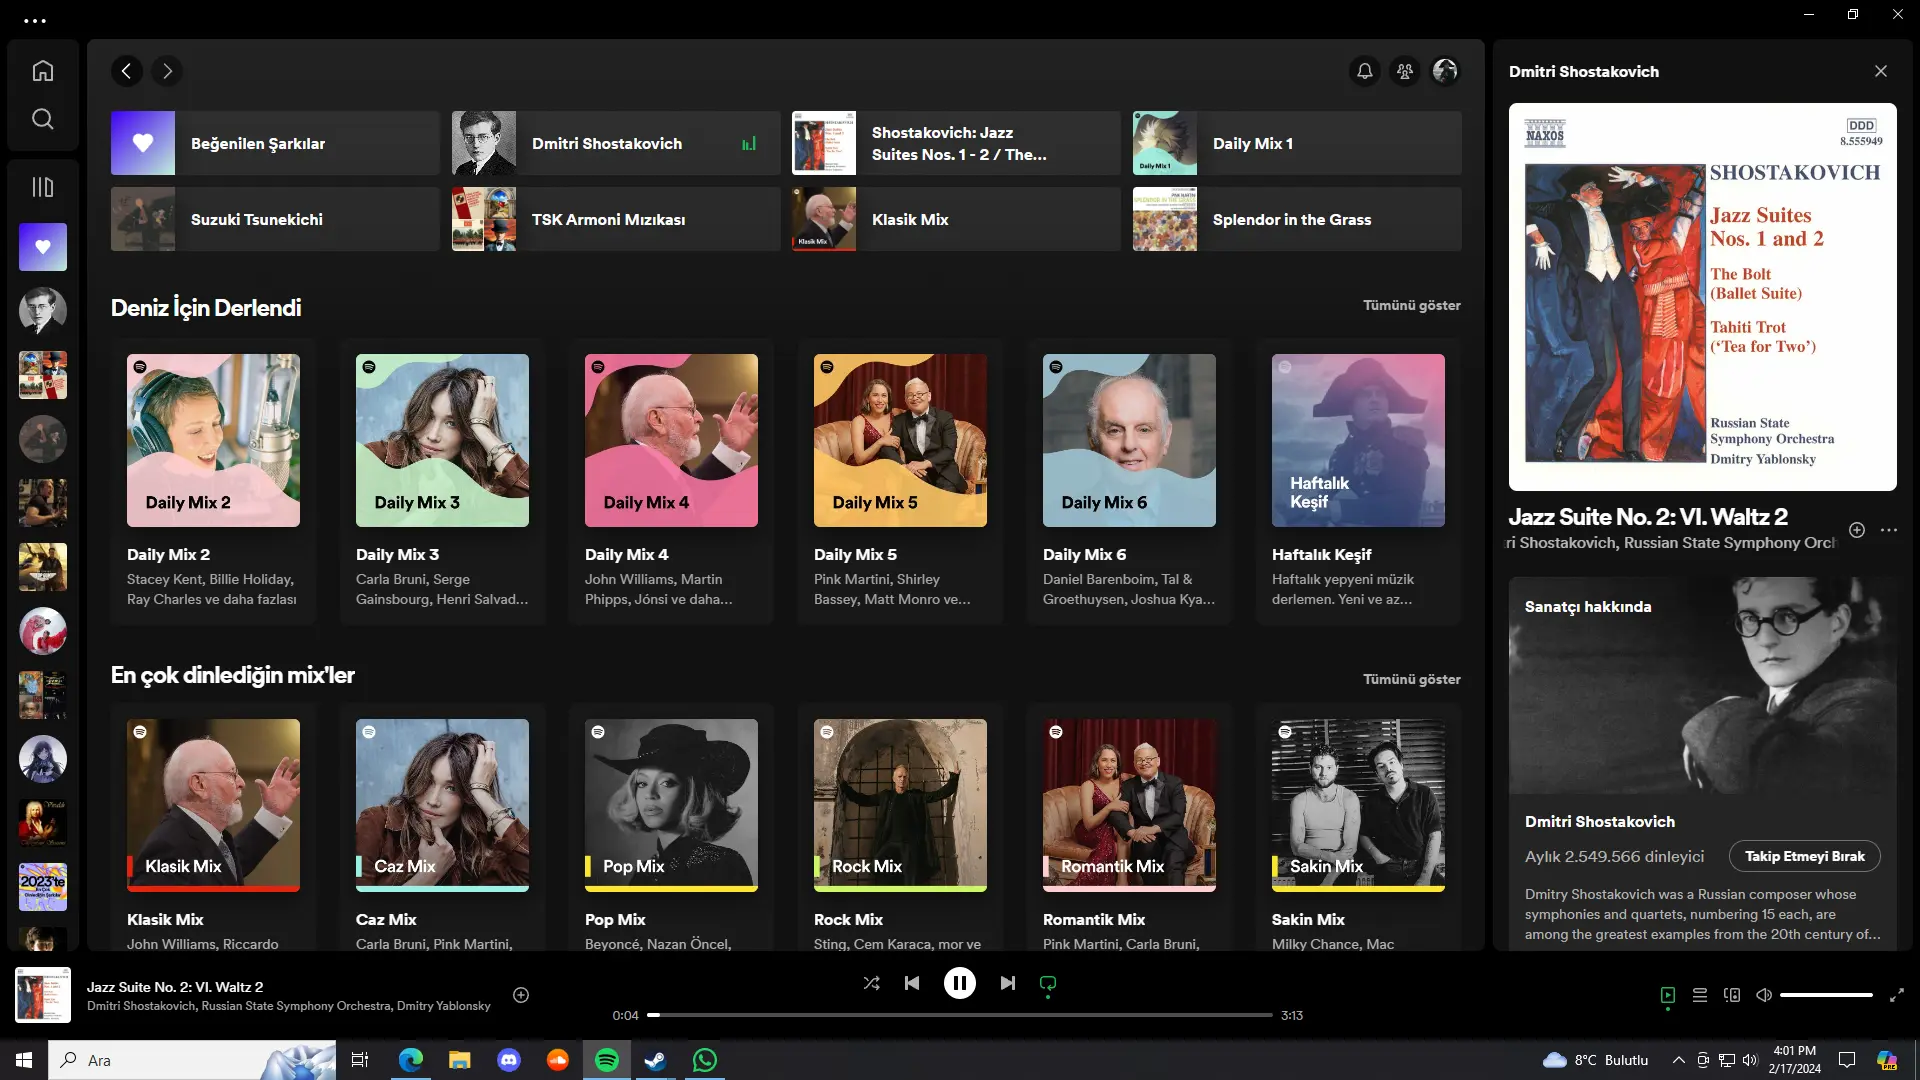Open Microsoft Edge from taskbar
Screen dimensions: 1920x1080
click(411, 1060)
